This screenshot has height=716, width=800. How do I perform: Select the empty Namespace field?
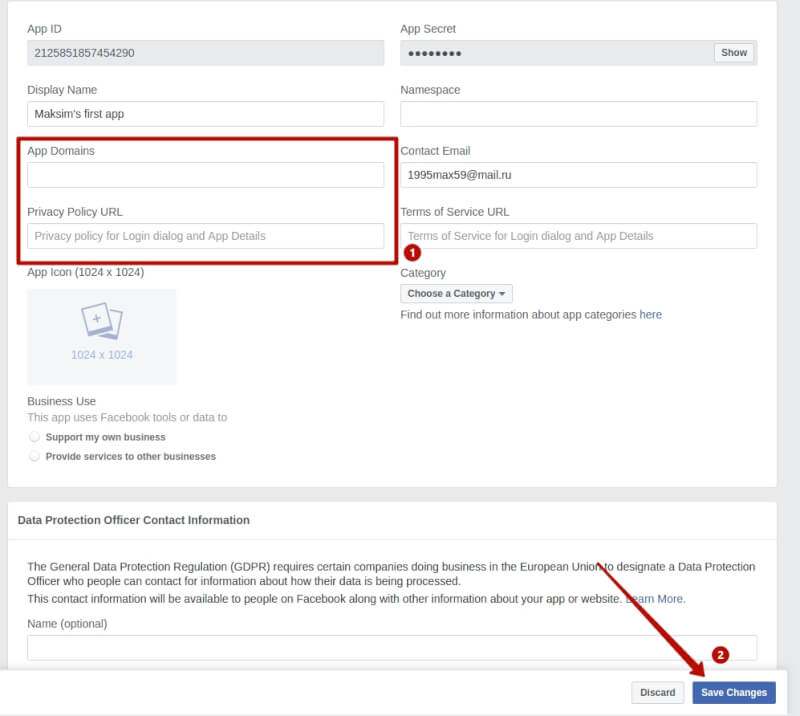578,113
